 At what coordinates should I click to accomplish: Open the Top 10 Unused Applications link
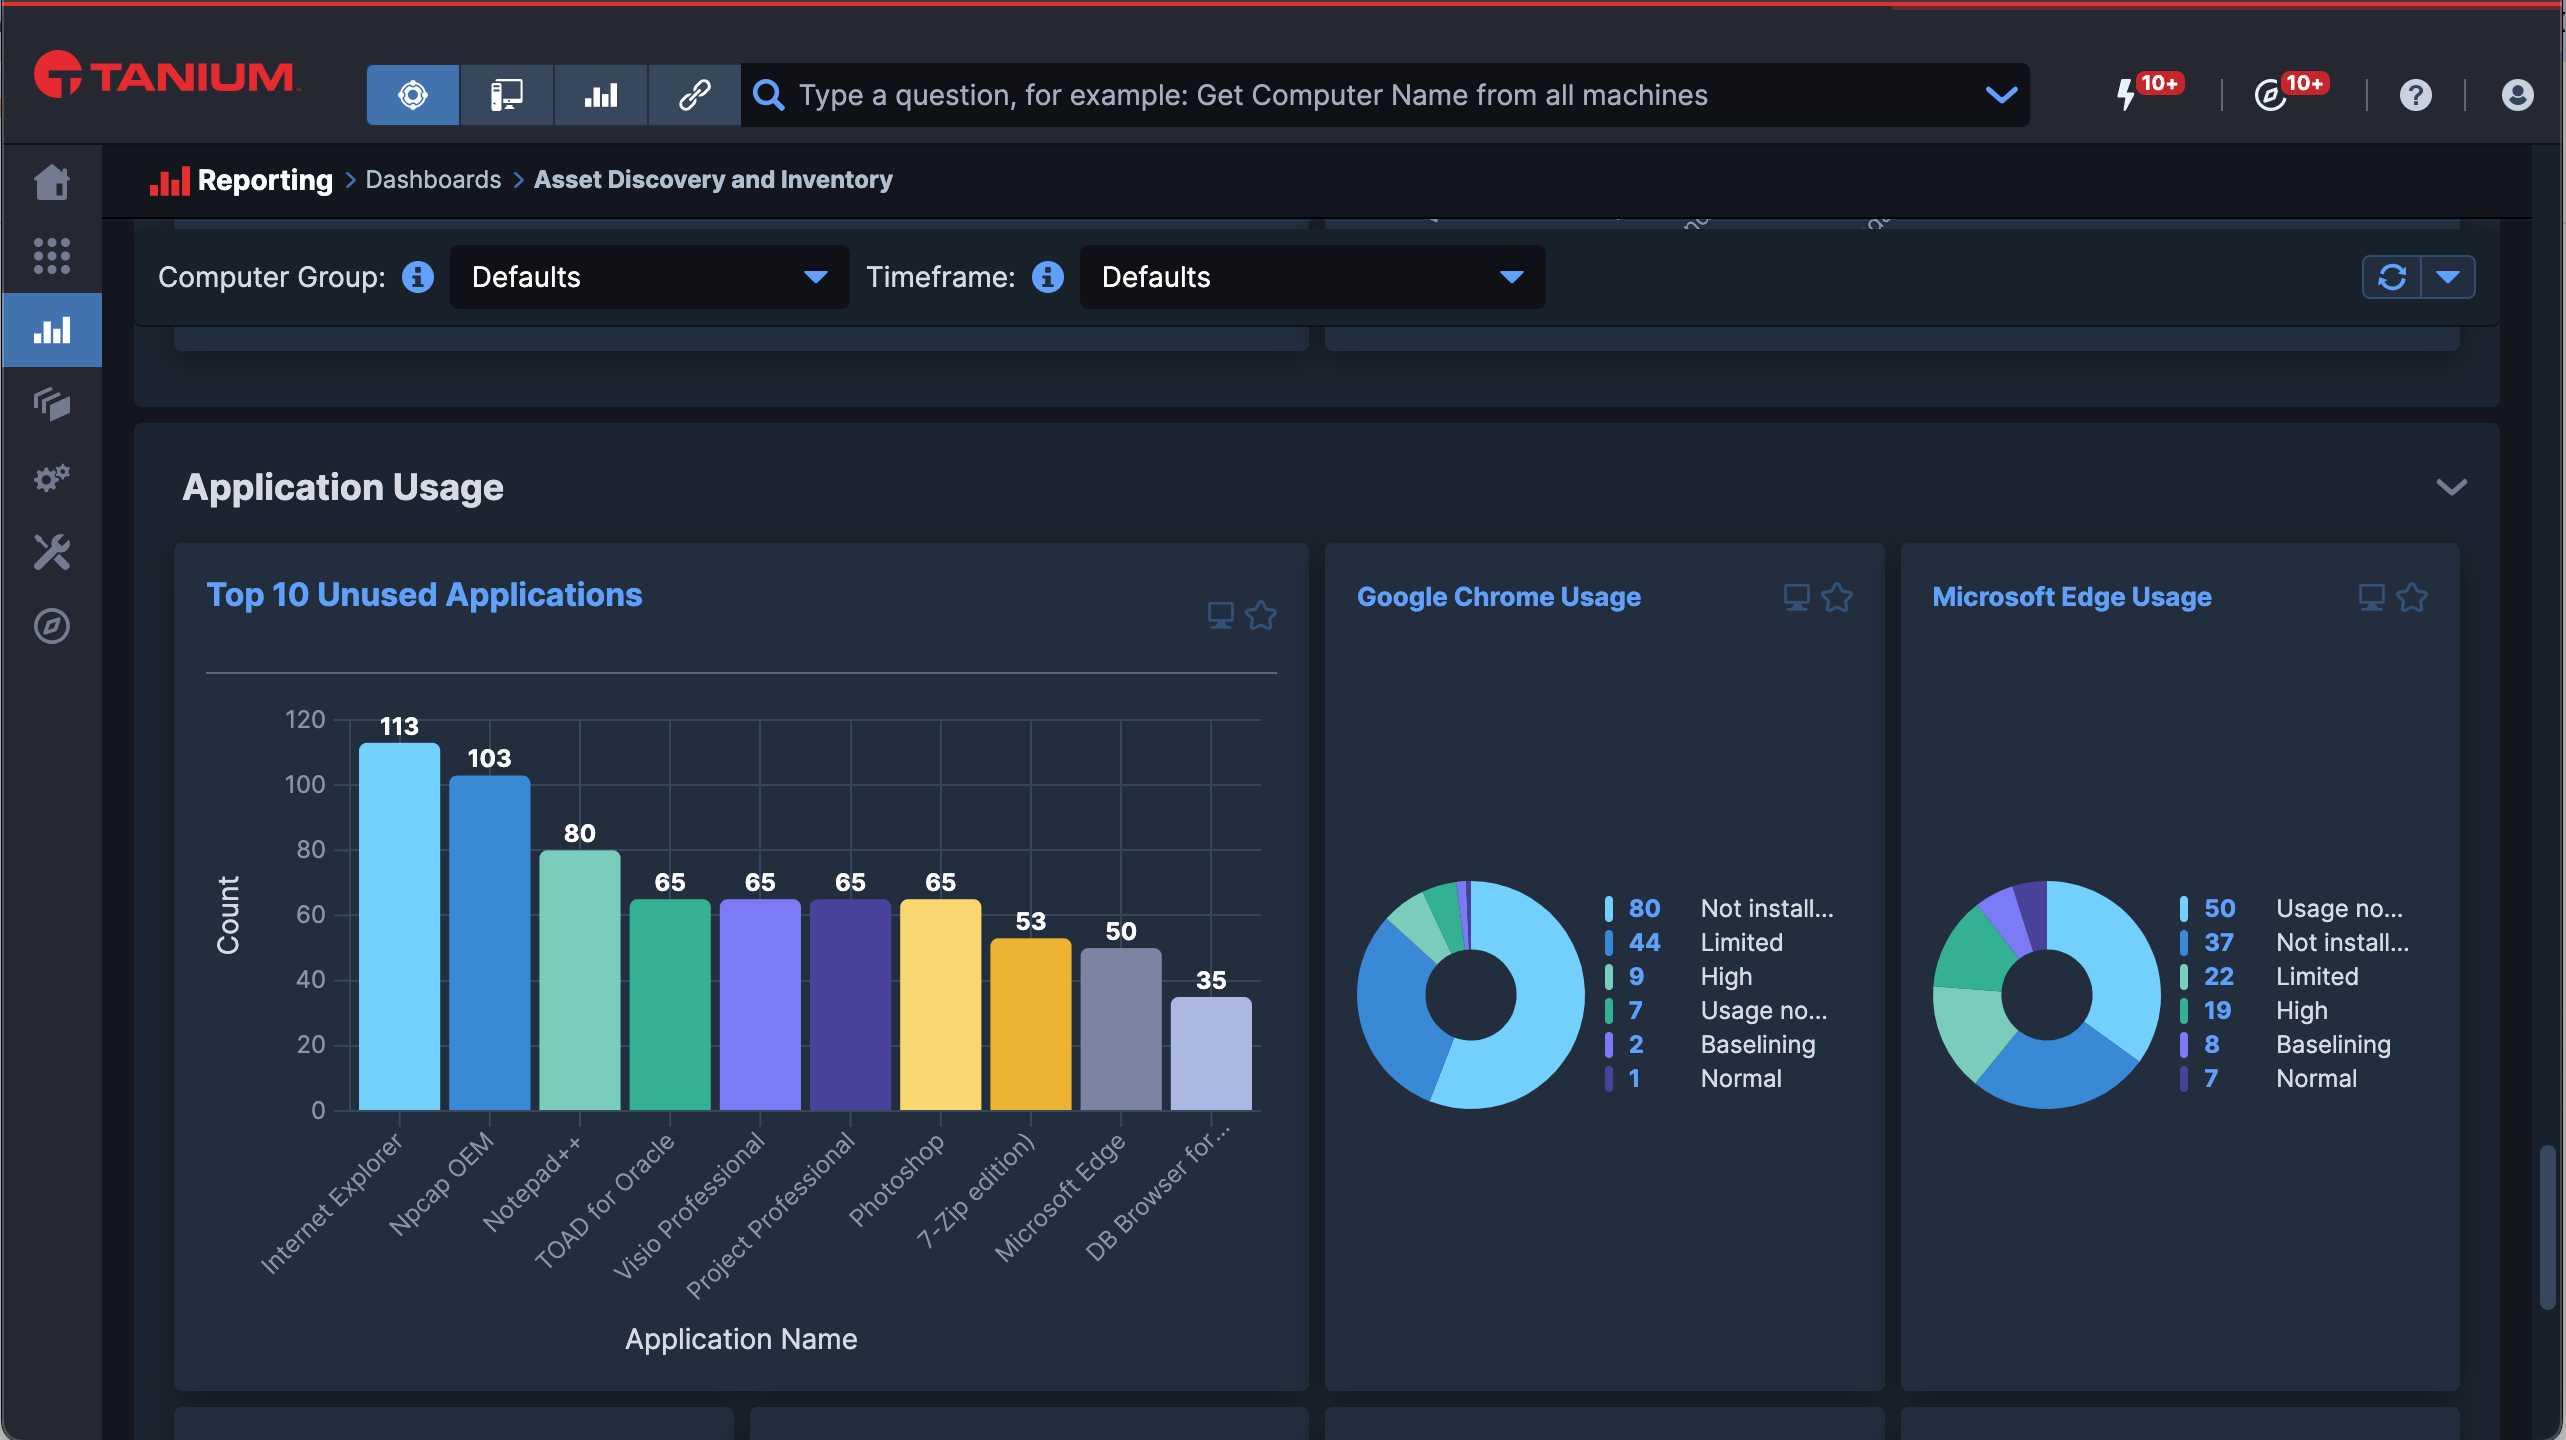[424, 595]
